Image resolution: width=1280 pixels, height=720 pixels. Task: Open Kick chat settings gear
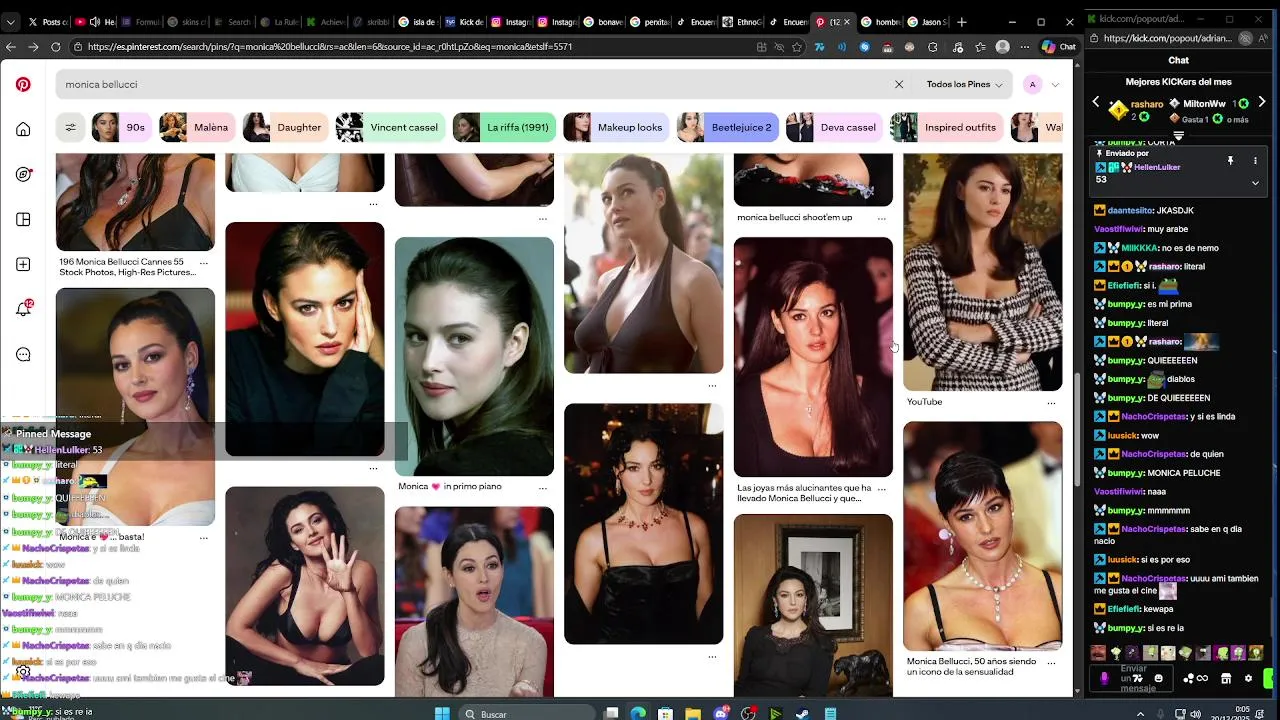(1248, 678)
